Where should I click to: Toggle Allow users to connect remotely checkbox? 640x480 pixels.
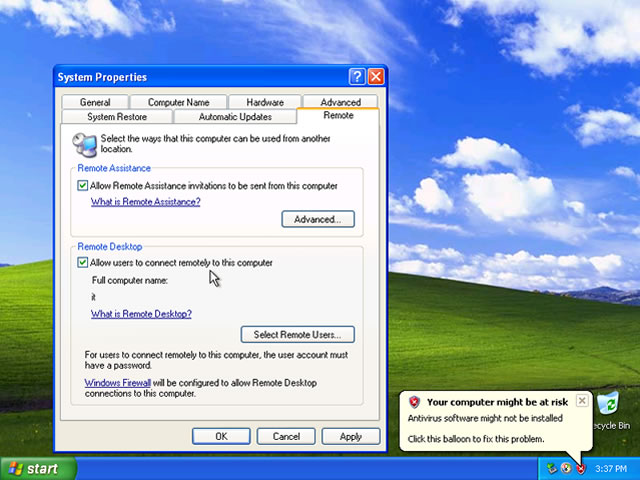(82, 262)
